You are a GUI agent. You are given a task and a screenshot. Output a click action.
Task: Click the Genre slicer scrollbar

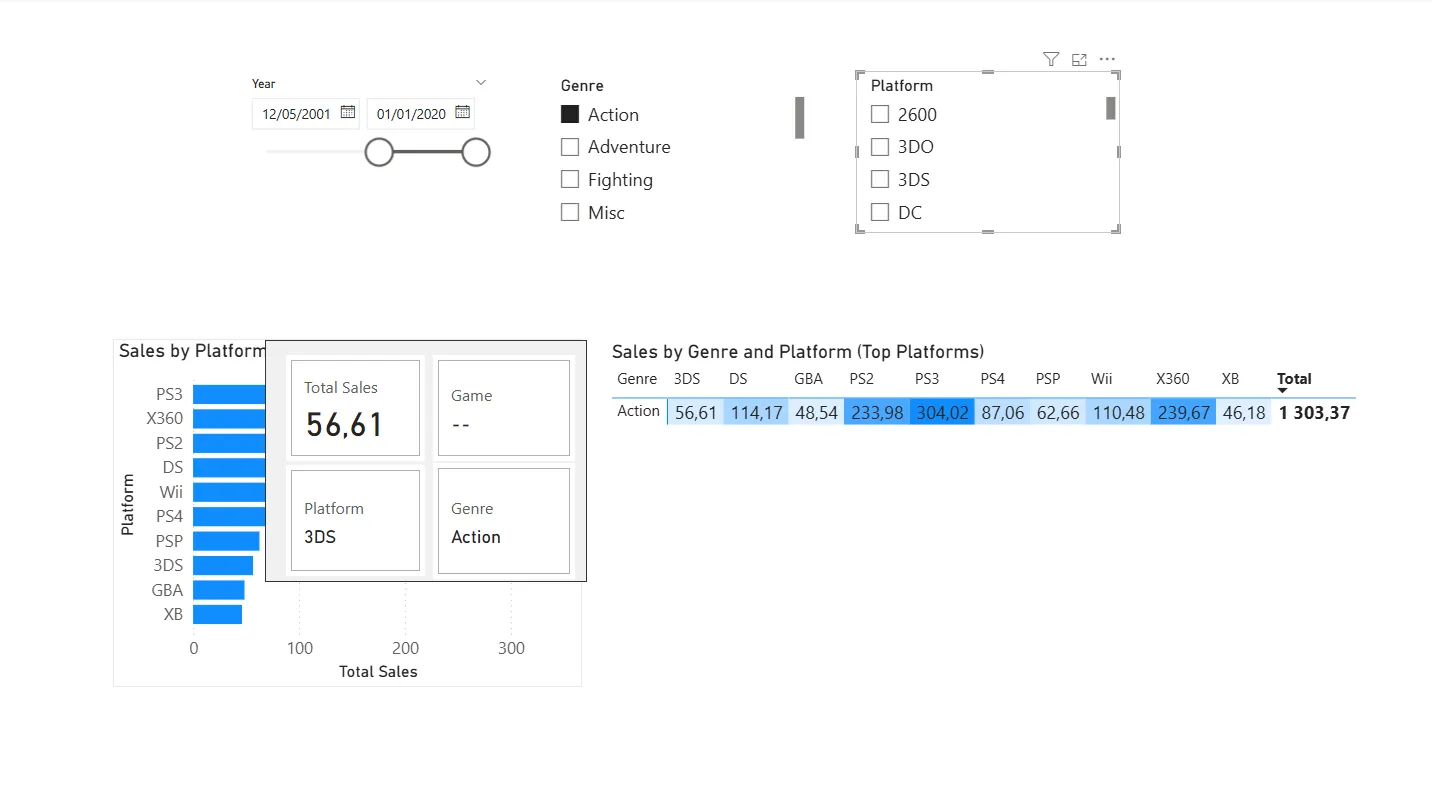click(x=800, y=118)
